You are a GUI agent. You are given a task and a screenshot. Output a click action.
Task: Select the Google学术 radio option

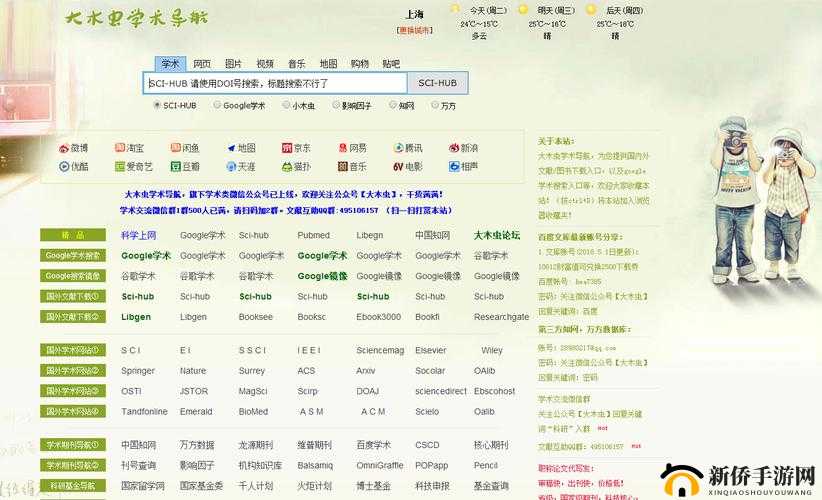(x=217, y=105)
